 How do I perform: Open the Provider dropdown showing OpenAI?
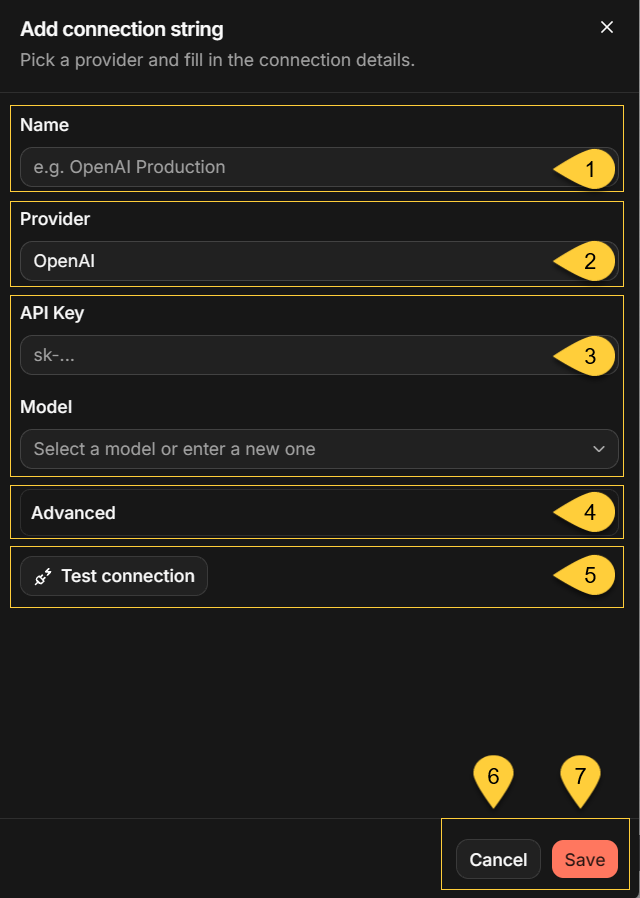pos(319,261)
